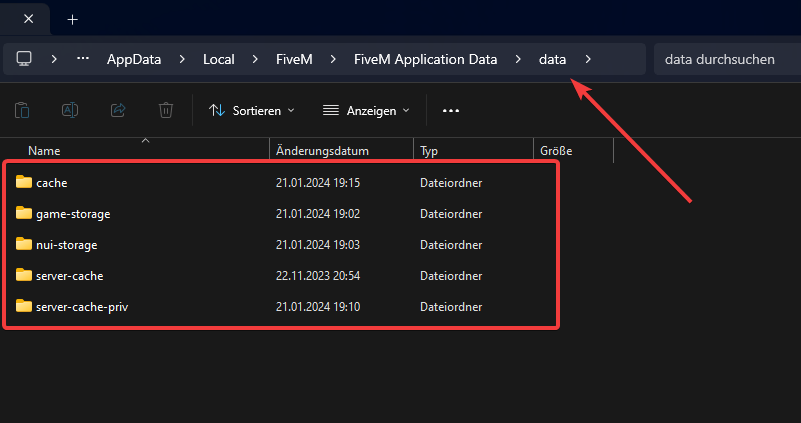The image size is (801, 423).
Task: Click the cache folder icon
Action: pyautogui.click(x=23, y=182)
